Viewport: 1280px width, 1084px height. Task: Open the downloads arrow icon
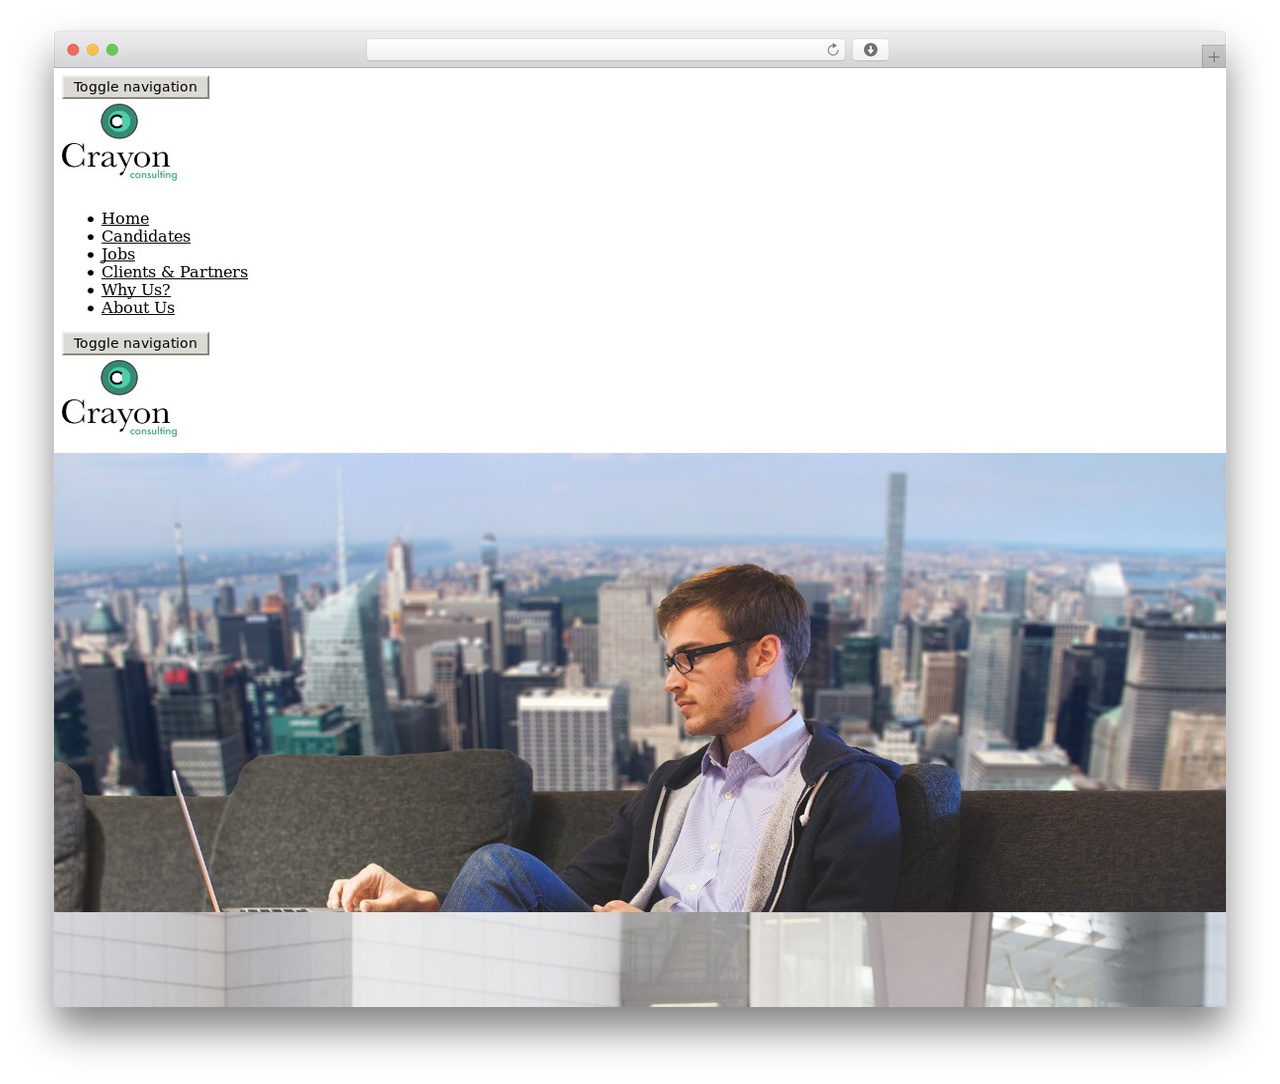870,50
